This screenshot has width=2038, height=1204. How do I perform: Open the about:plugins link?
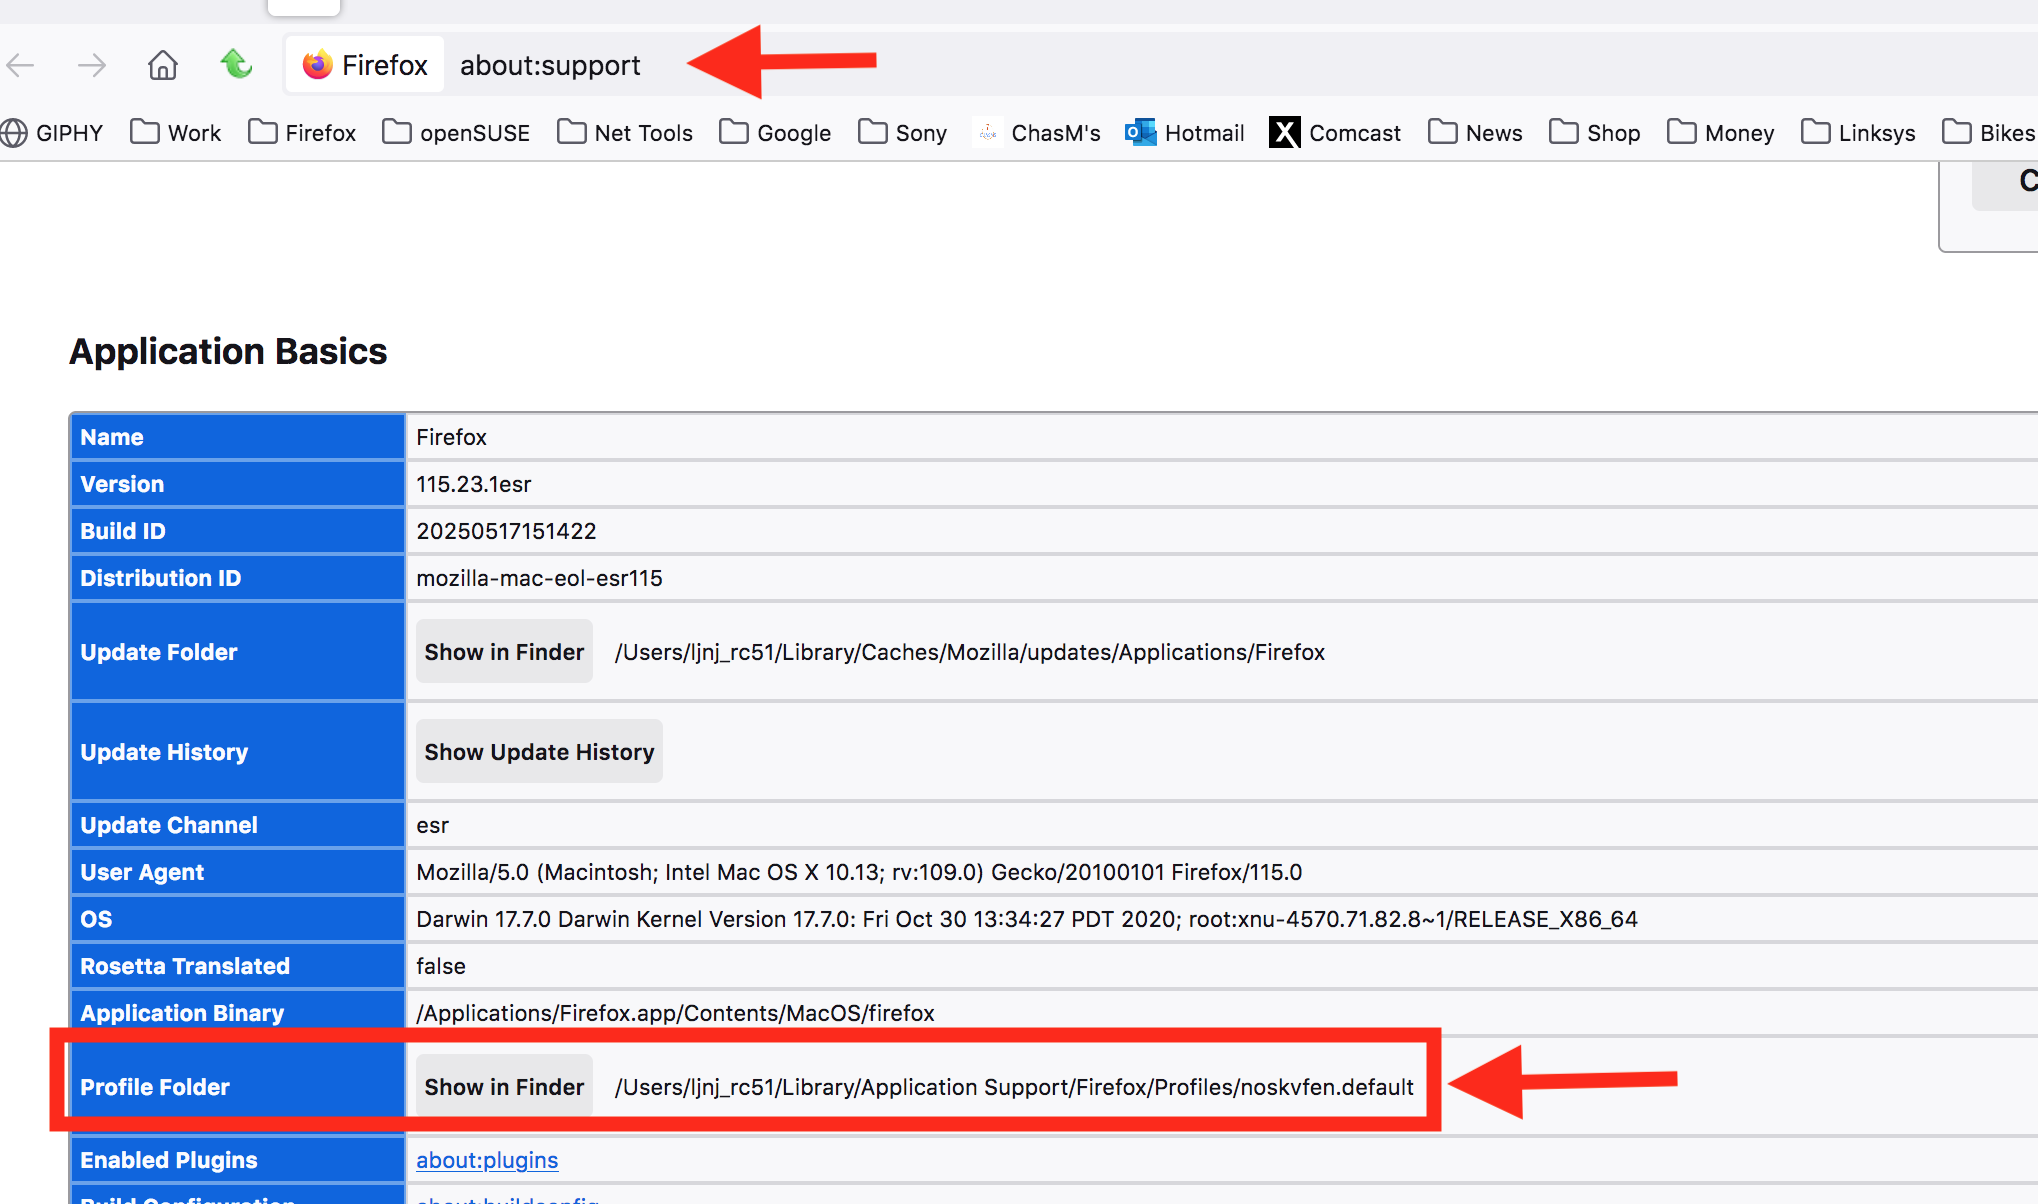[x=487, y=1160]
